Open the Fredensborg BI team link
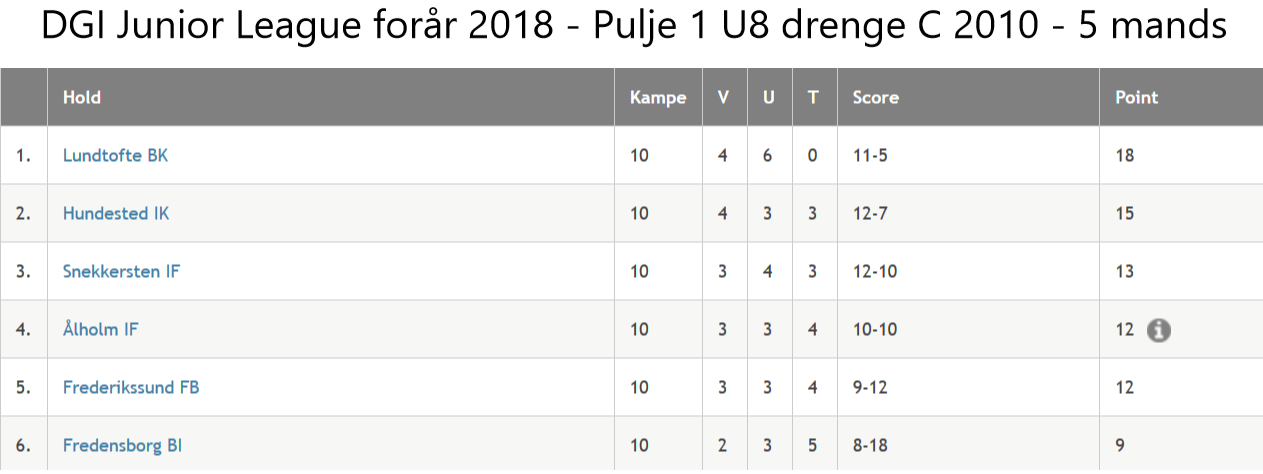The image size is (1263, 474). coord(122,445)
